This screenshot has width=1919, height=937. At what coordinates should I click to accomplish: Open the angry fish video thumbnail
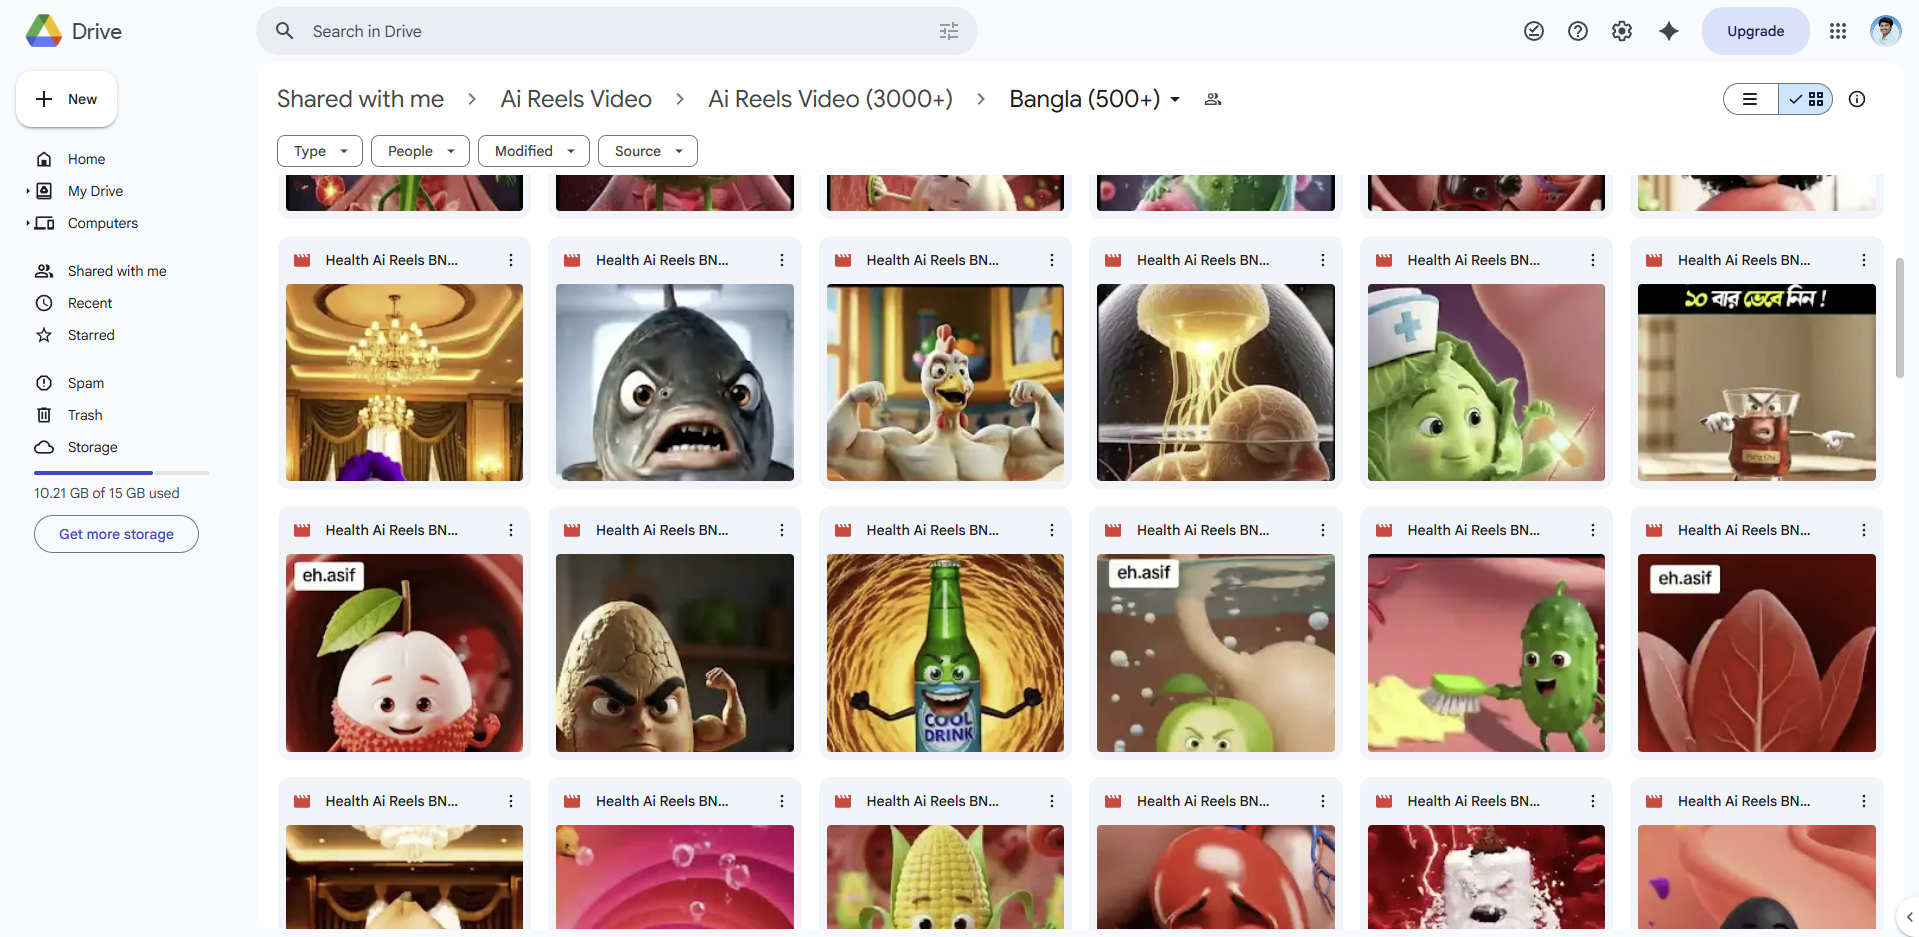(674, 382)
